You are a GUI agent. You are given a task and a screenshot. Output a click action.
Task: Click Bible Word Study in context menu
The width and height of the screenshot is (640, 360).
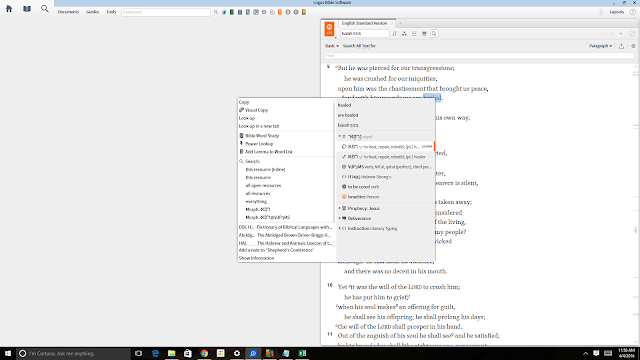(262, 136)
